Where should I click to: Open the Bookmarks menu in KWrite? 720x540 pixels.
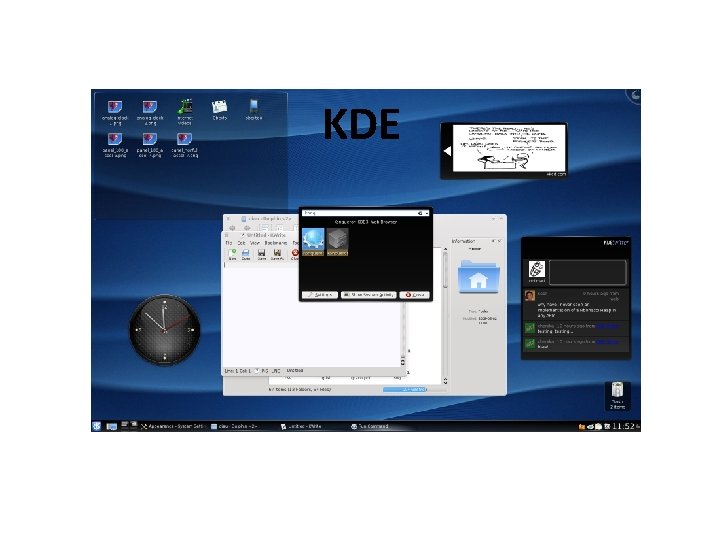tap(276, 243)
